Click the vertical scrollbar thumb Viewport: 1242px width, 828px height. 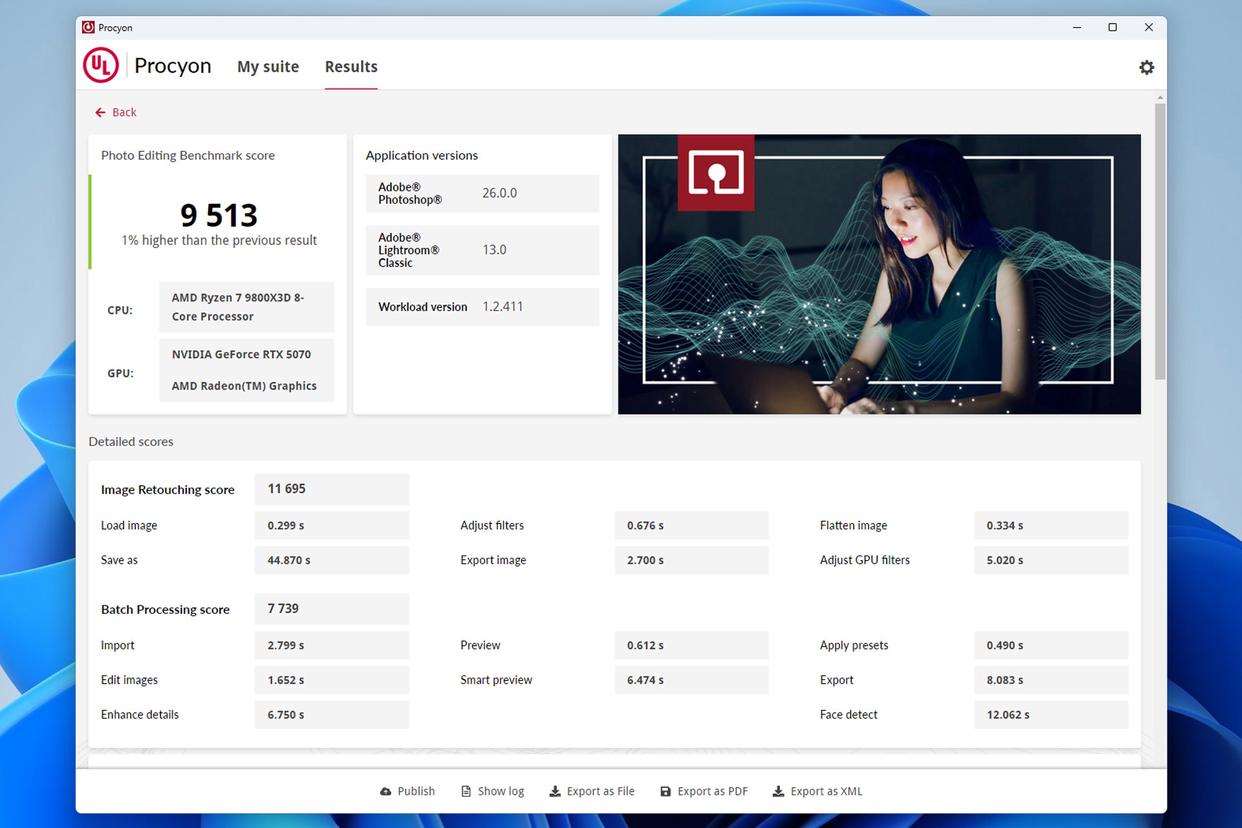coord(1160,240)
